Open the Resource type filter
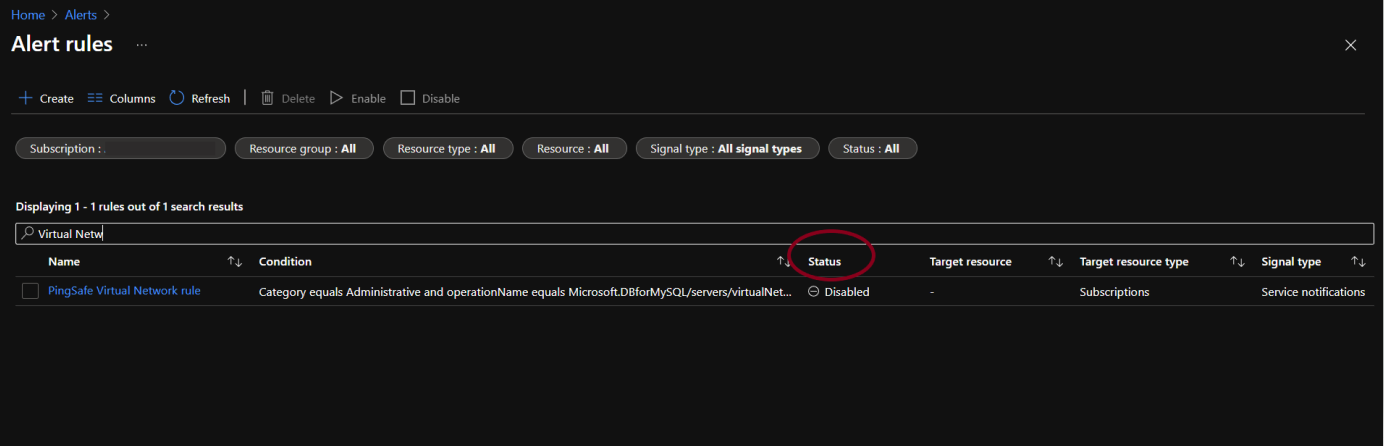Screen dimensions: 1384x446 pyautogui.click(x=447, y=148)
